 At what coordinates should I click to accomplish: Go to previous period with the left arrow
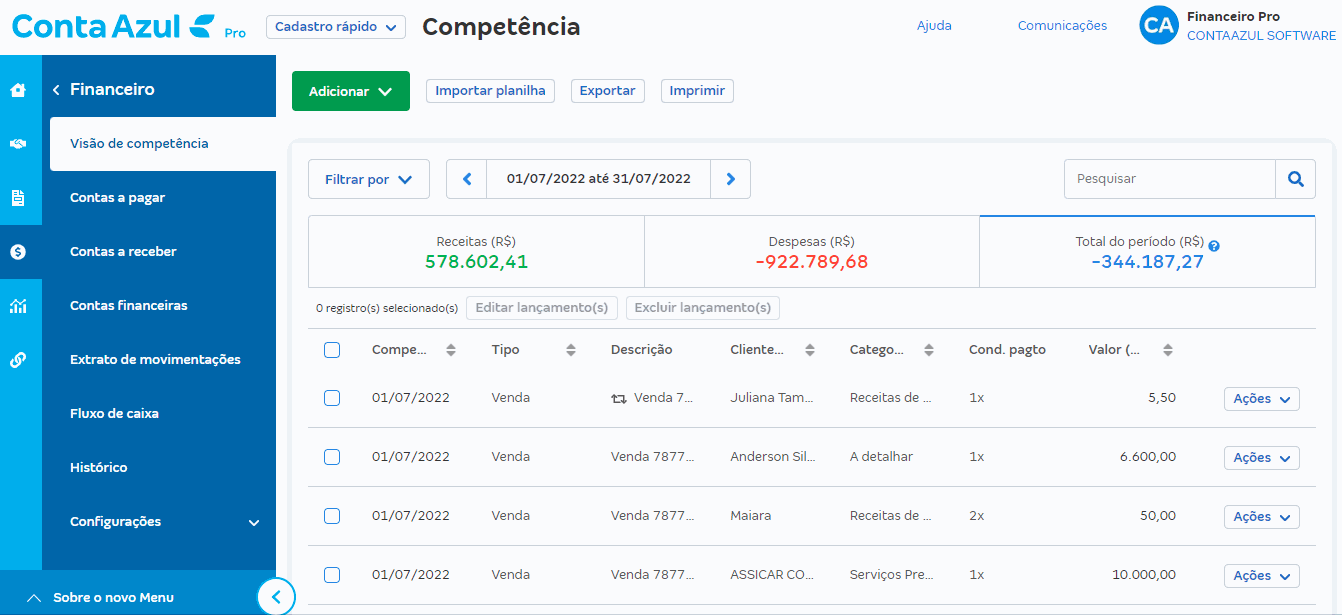click(x=466, y=179)
